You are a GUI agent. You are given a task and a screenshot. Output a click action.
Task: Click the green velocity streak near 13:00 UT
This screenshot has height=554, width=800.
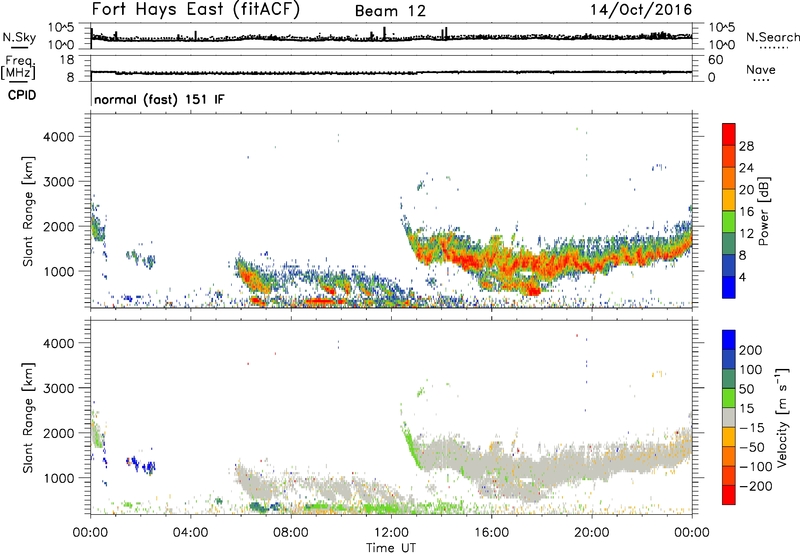410,445
